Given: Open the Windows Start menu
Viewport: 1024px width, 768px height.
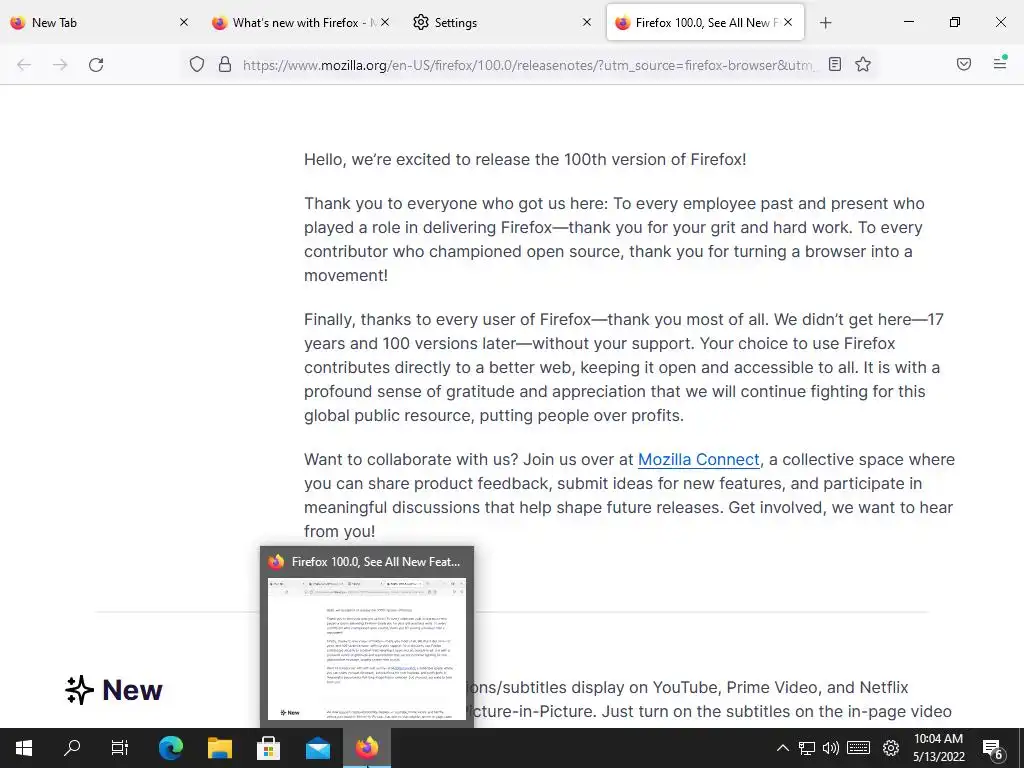Looking at the screenshot, I should click(24, 748).
